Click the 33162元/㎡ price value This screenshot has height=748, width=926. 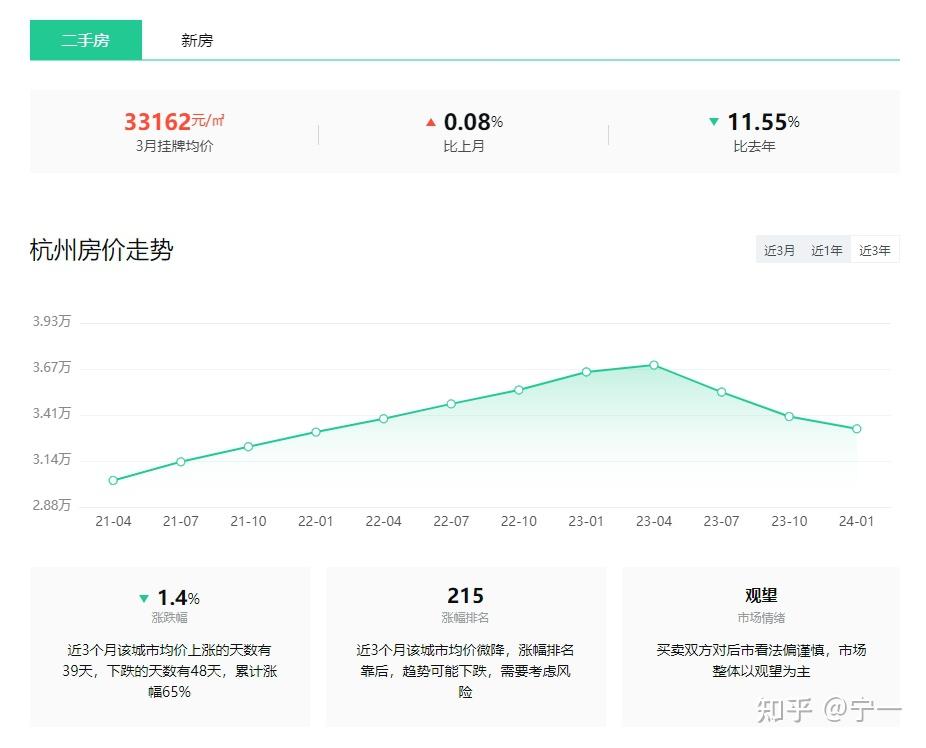pos(174,122)
